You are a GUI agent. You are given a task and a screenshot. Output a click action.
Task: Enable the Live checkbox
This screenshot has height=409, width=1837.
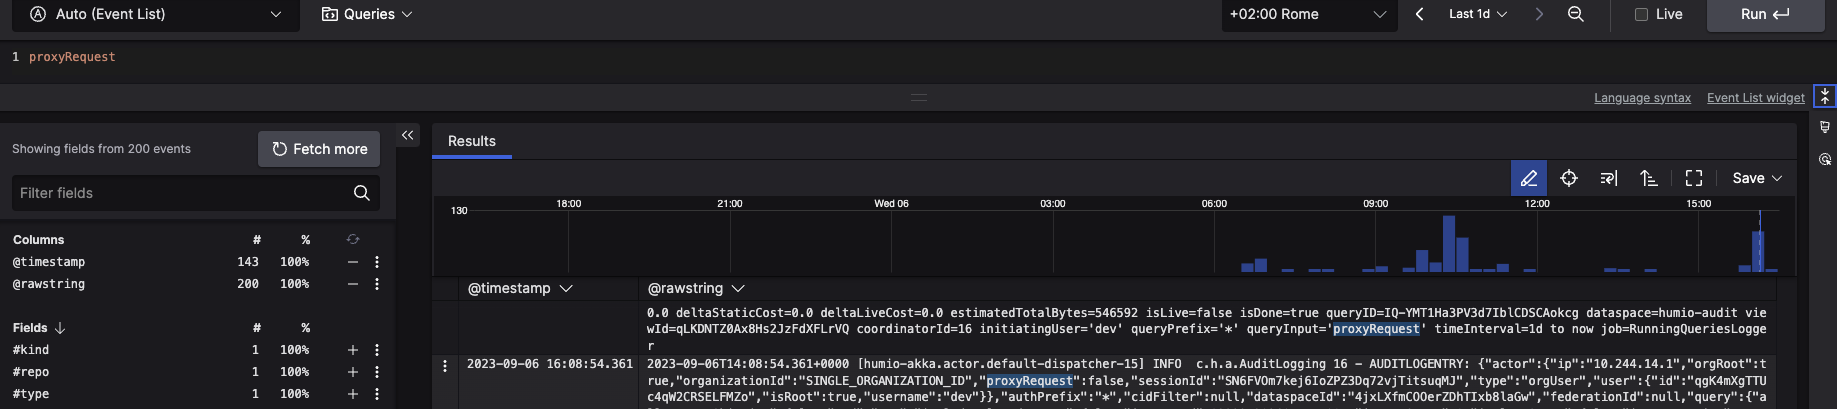coord(1641,14)
